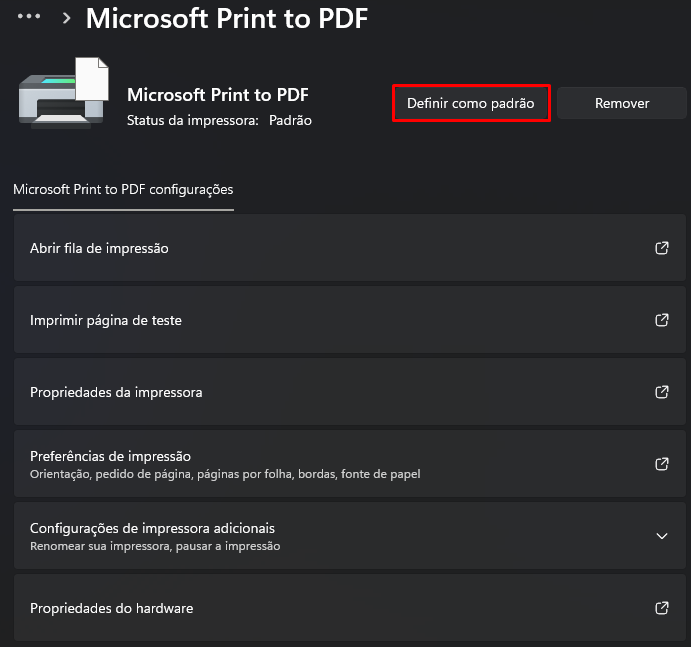This screenshot has height=647, width=691.
Task: Click external link icon for Abrir fila de impressão
Action: 661,248
